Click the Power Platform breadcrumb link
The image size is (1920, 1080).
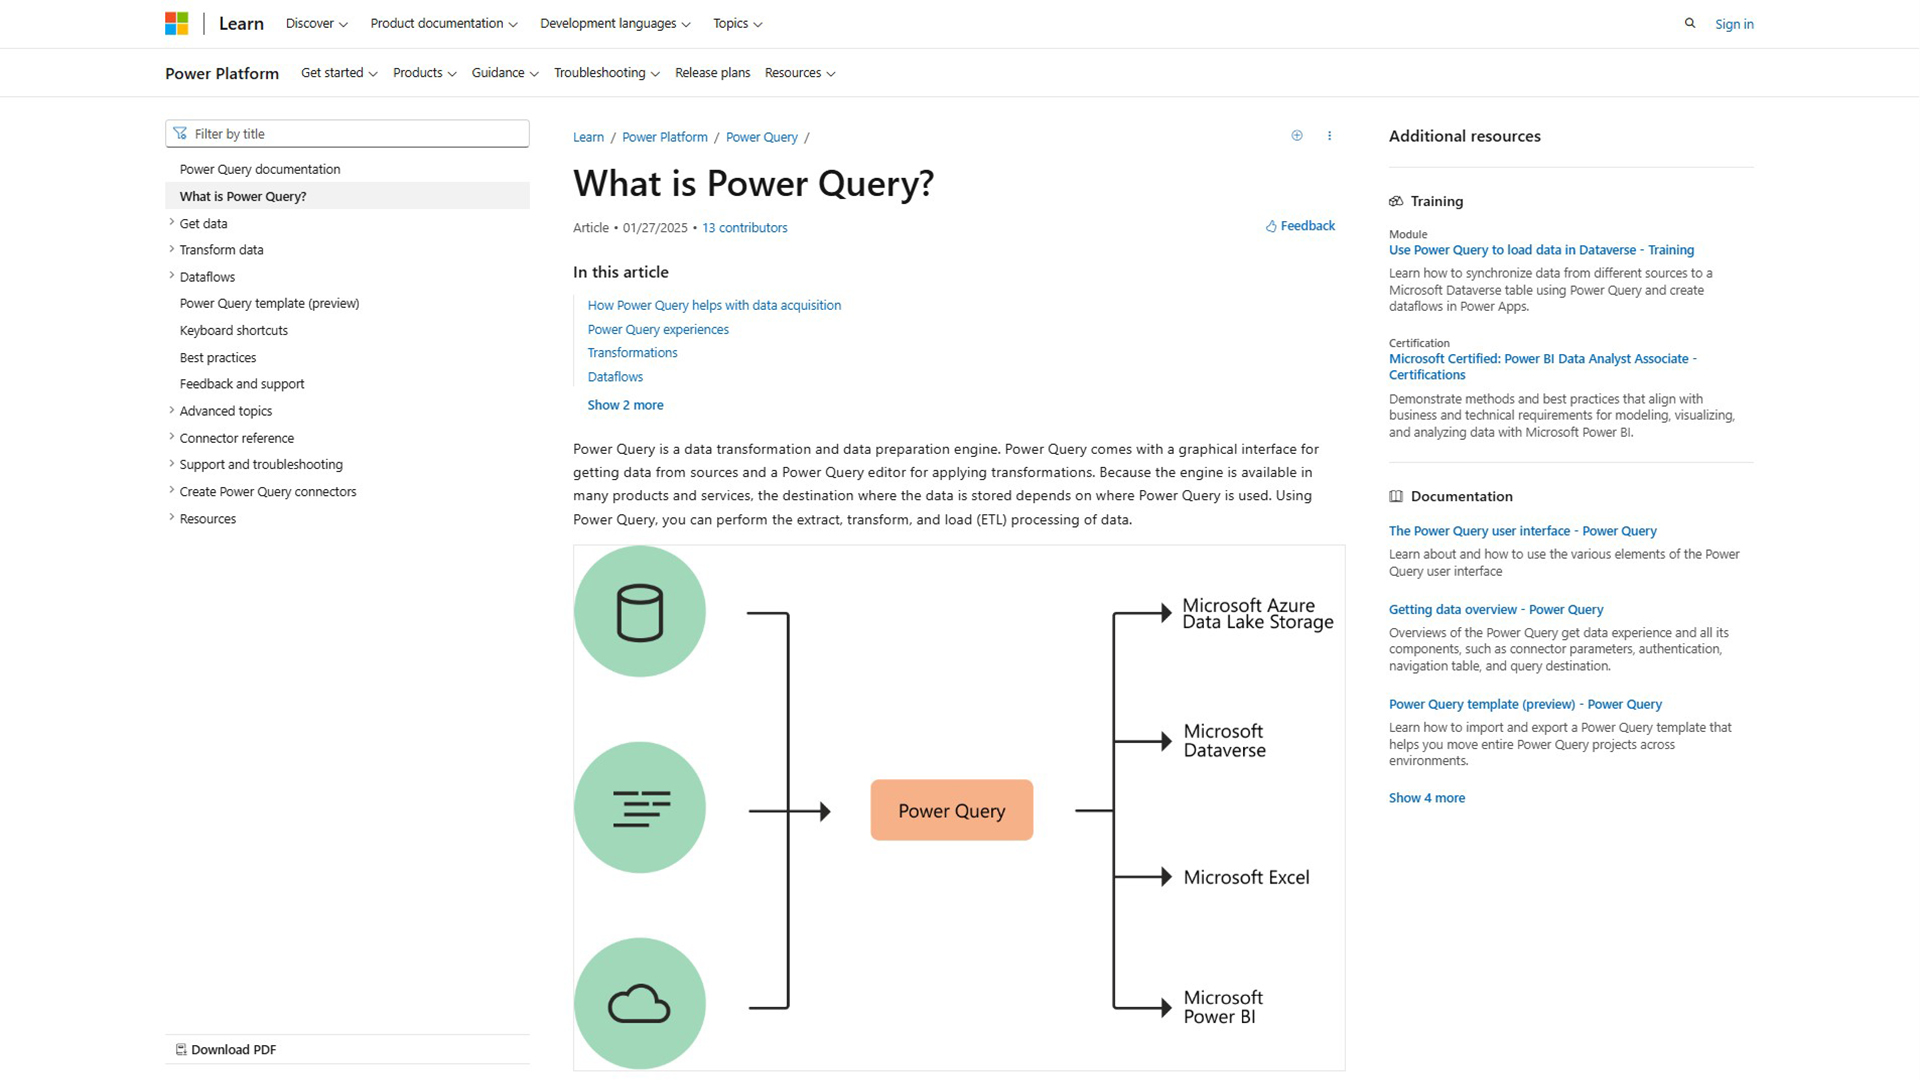(665, 137)
